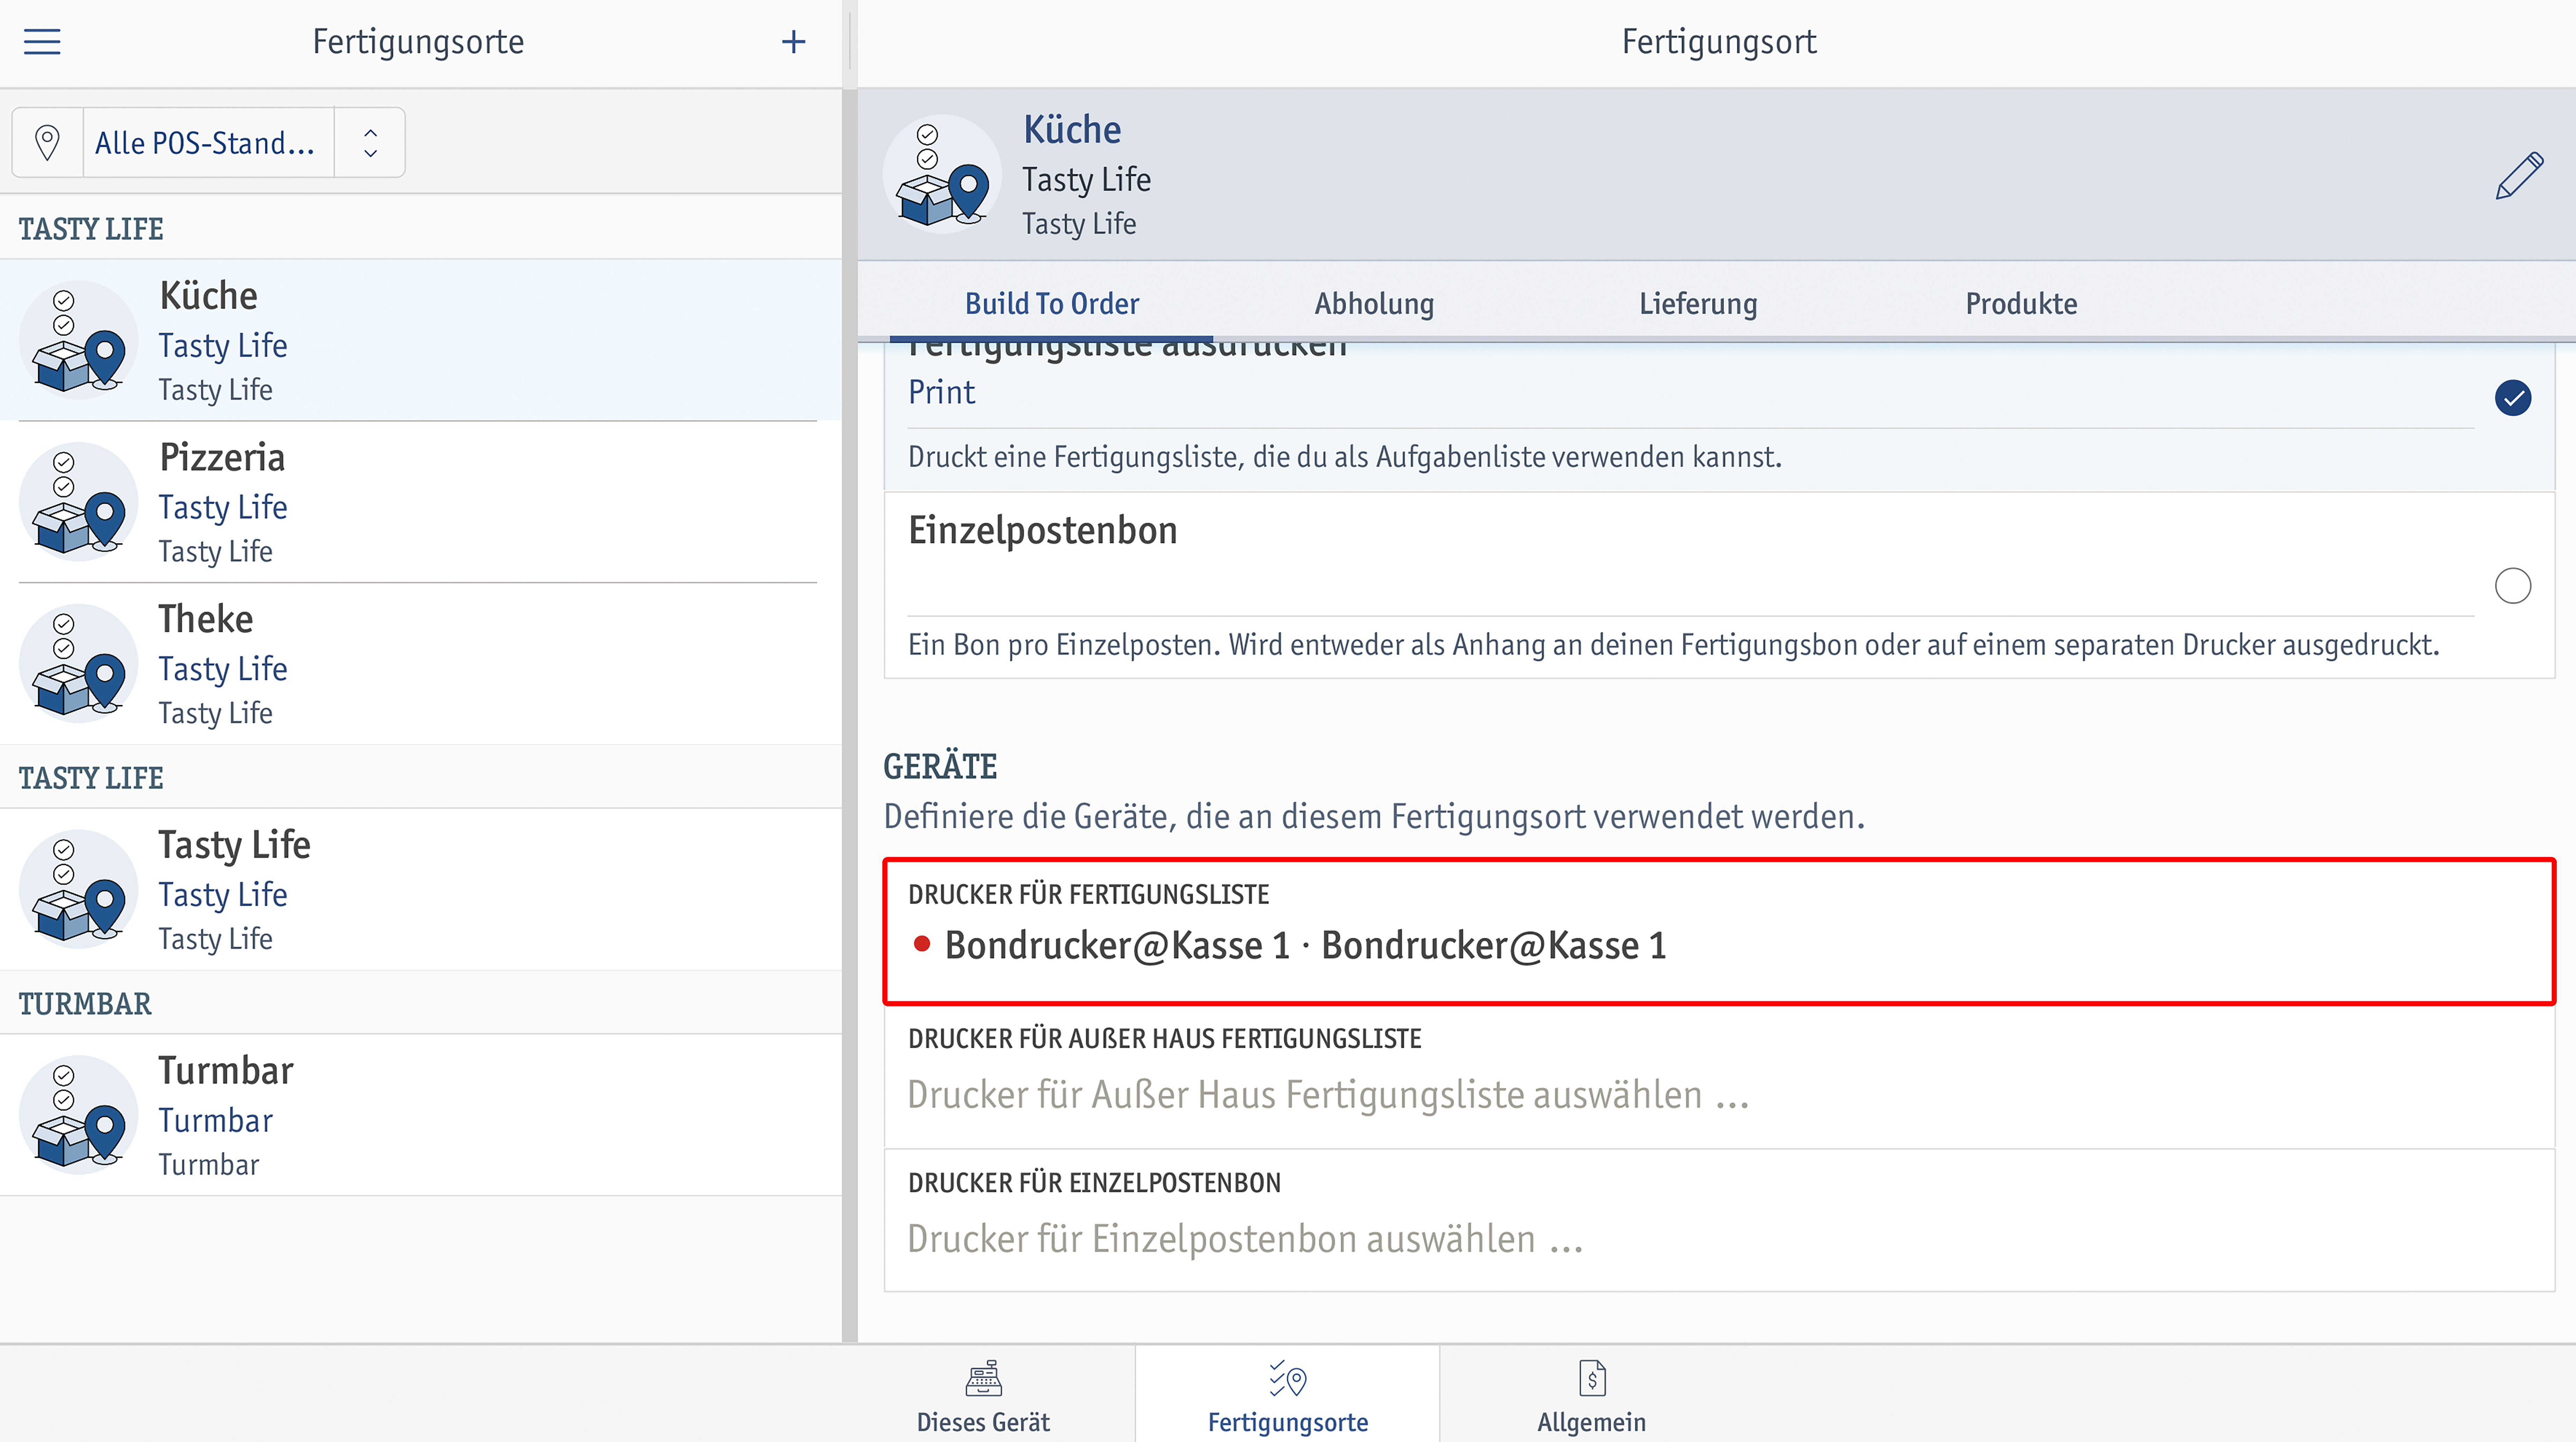Select the Küche list icon
This screenshot has height=1442, width=2576.
point(79,340)
